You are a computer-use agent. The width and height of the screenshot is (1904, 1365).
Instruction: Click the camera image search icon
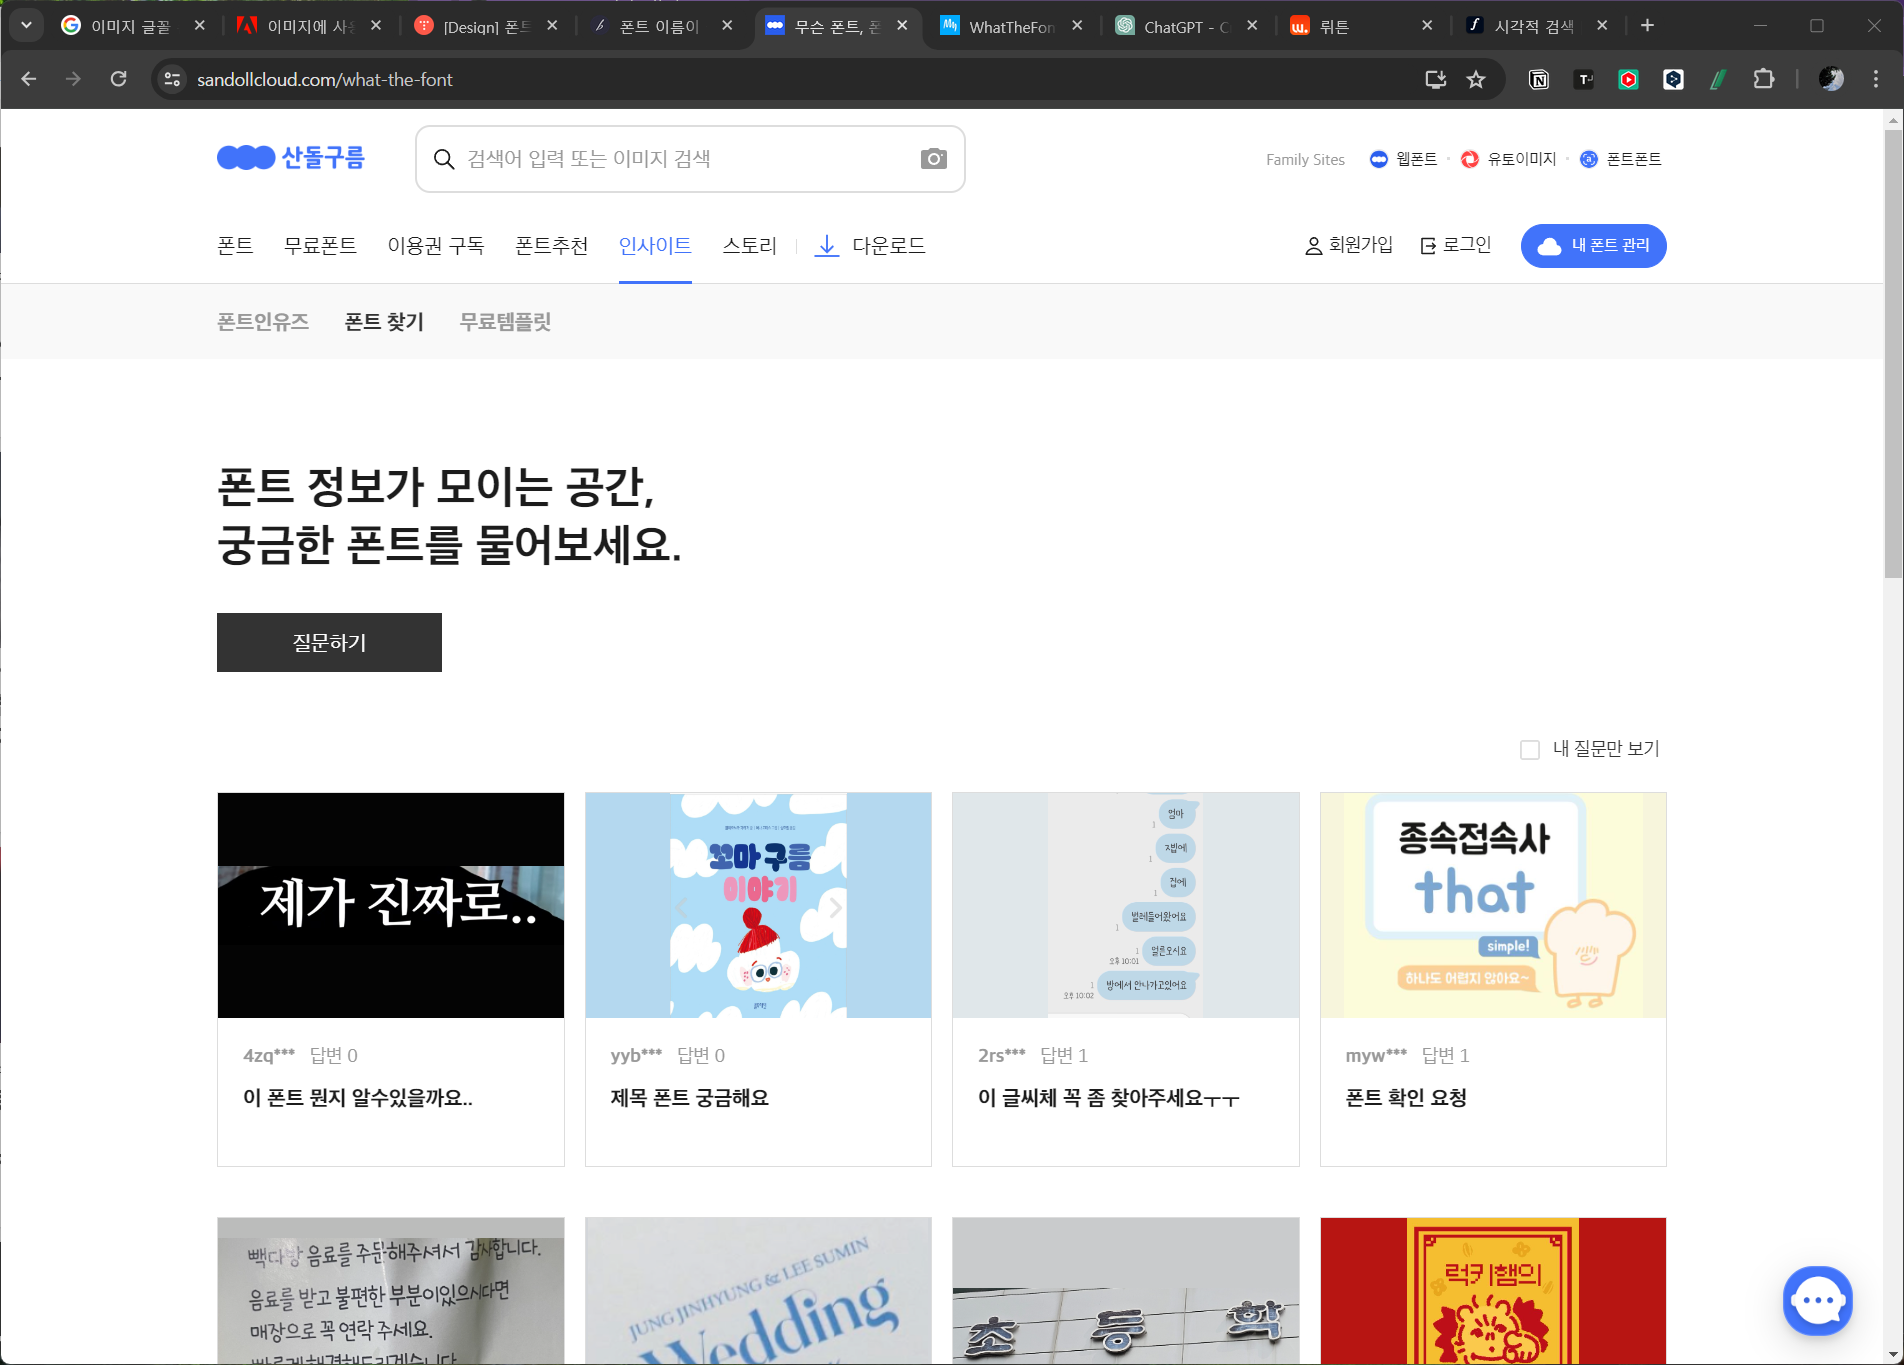[933, 159]
